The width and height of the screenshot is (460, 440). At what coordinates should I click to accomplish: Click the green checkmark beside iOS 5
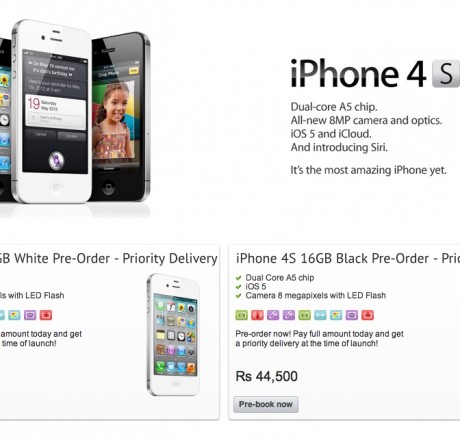coord(238,287)
